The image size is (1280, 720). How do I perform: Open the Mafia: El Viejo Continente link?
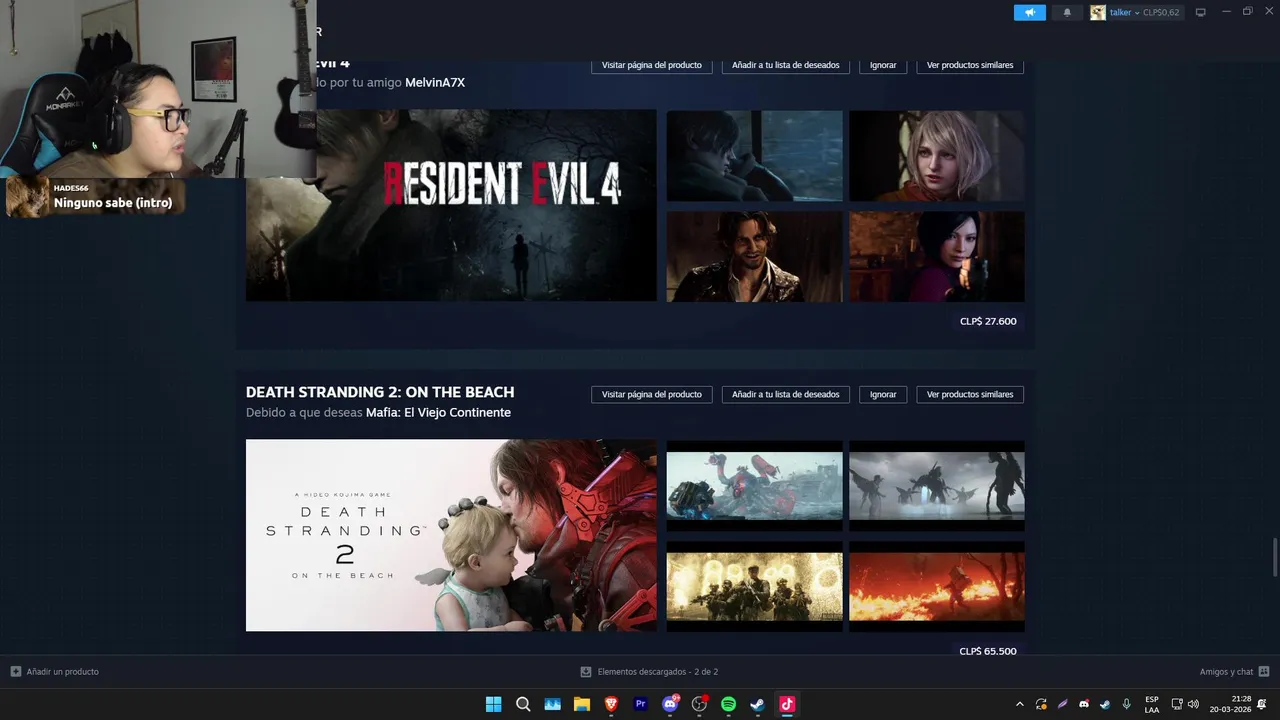pyautogui.click(x=438, y=413)
